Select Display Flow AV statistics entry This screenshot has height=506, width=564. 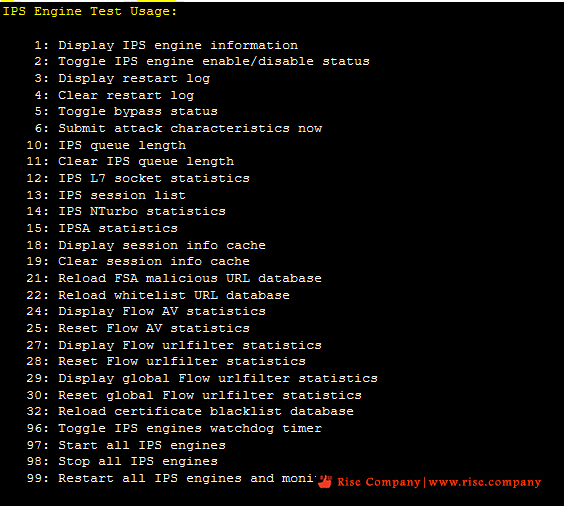click(x=146, y=311)
